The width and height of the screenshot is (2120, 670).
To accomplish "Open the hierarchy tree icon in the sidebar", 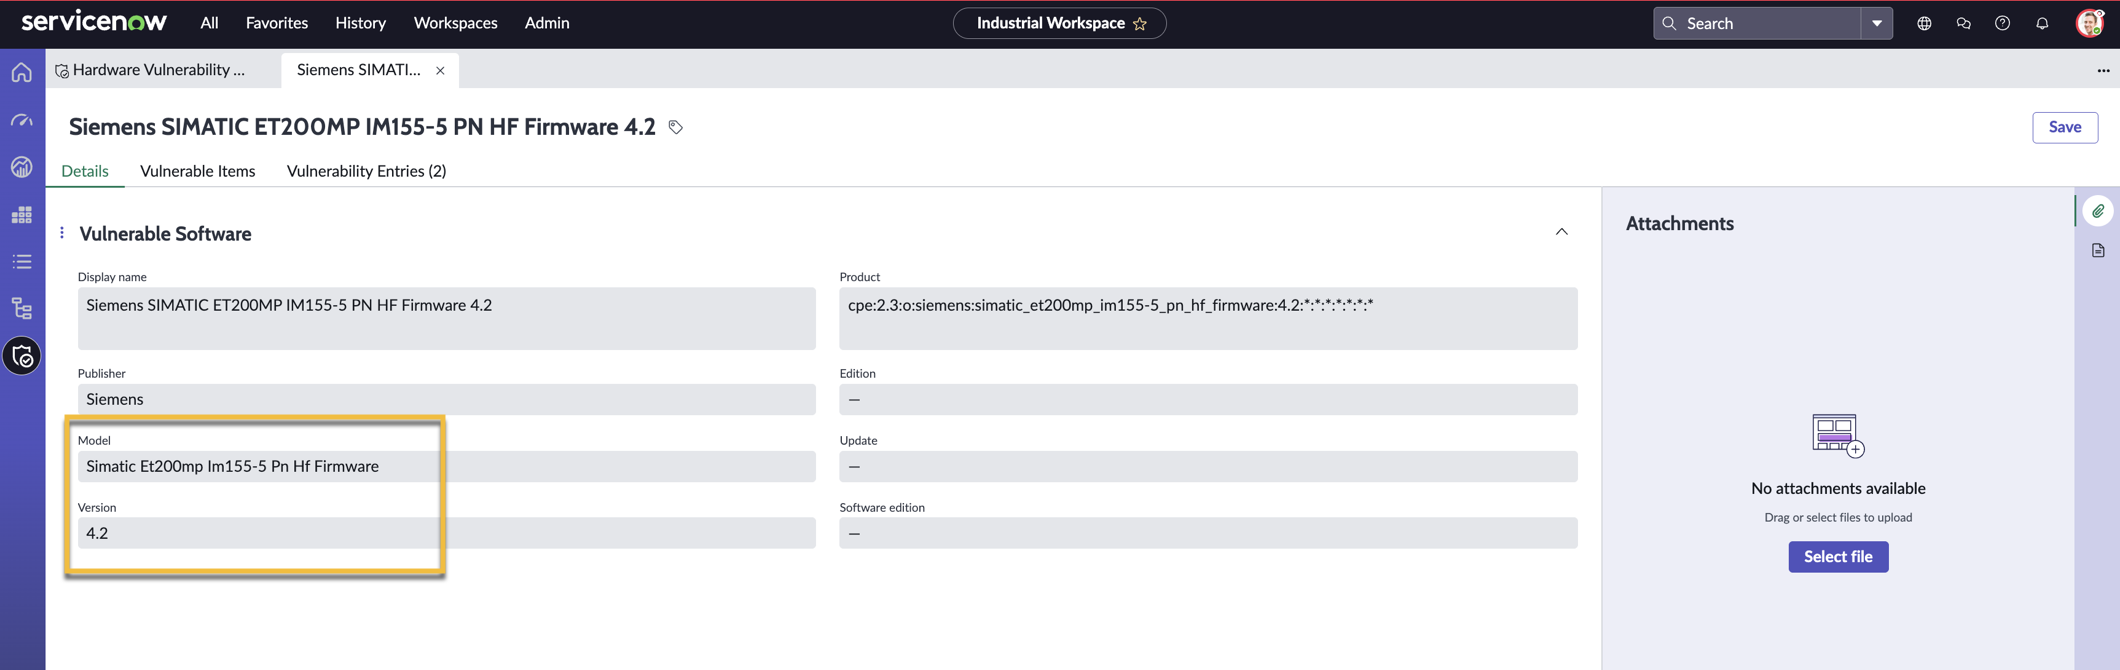I will [22, 308].
